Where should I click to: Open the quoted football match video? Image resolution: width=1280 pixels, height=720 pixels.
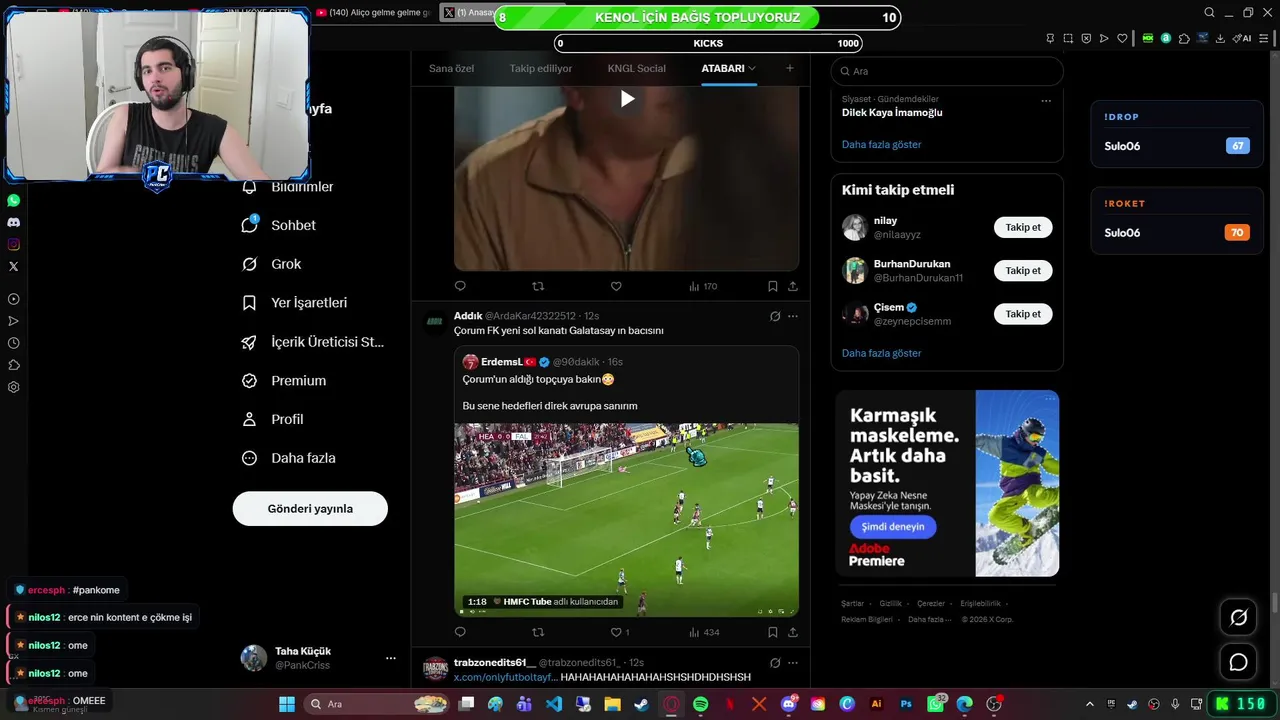tap(627, 520)
